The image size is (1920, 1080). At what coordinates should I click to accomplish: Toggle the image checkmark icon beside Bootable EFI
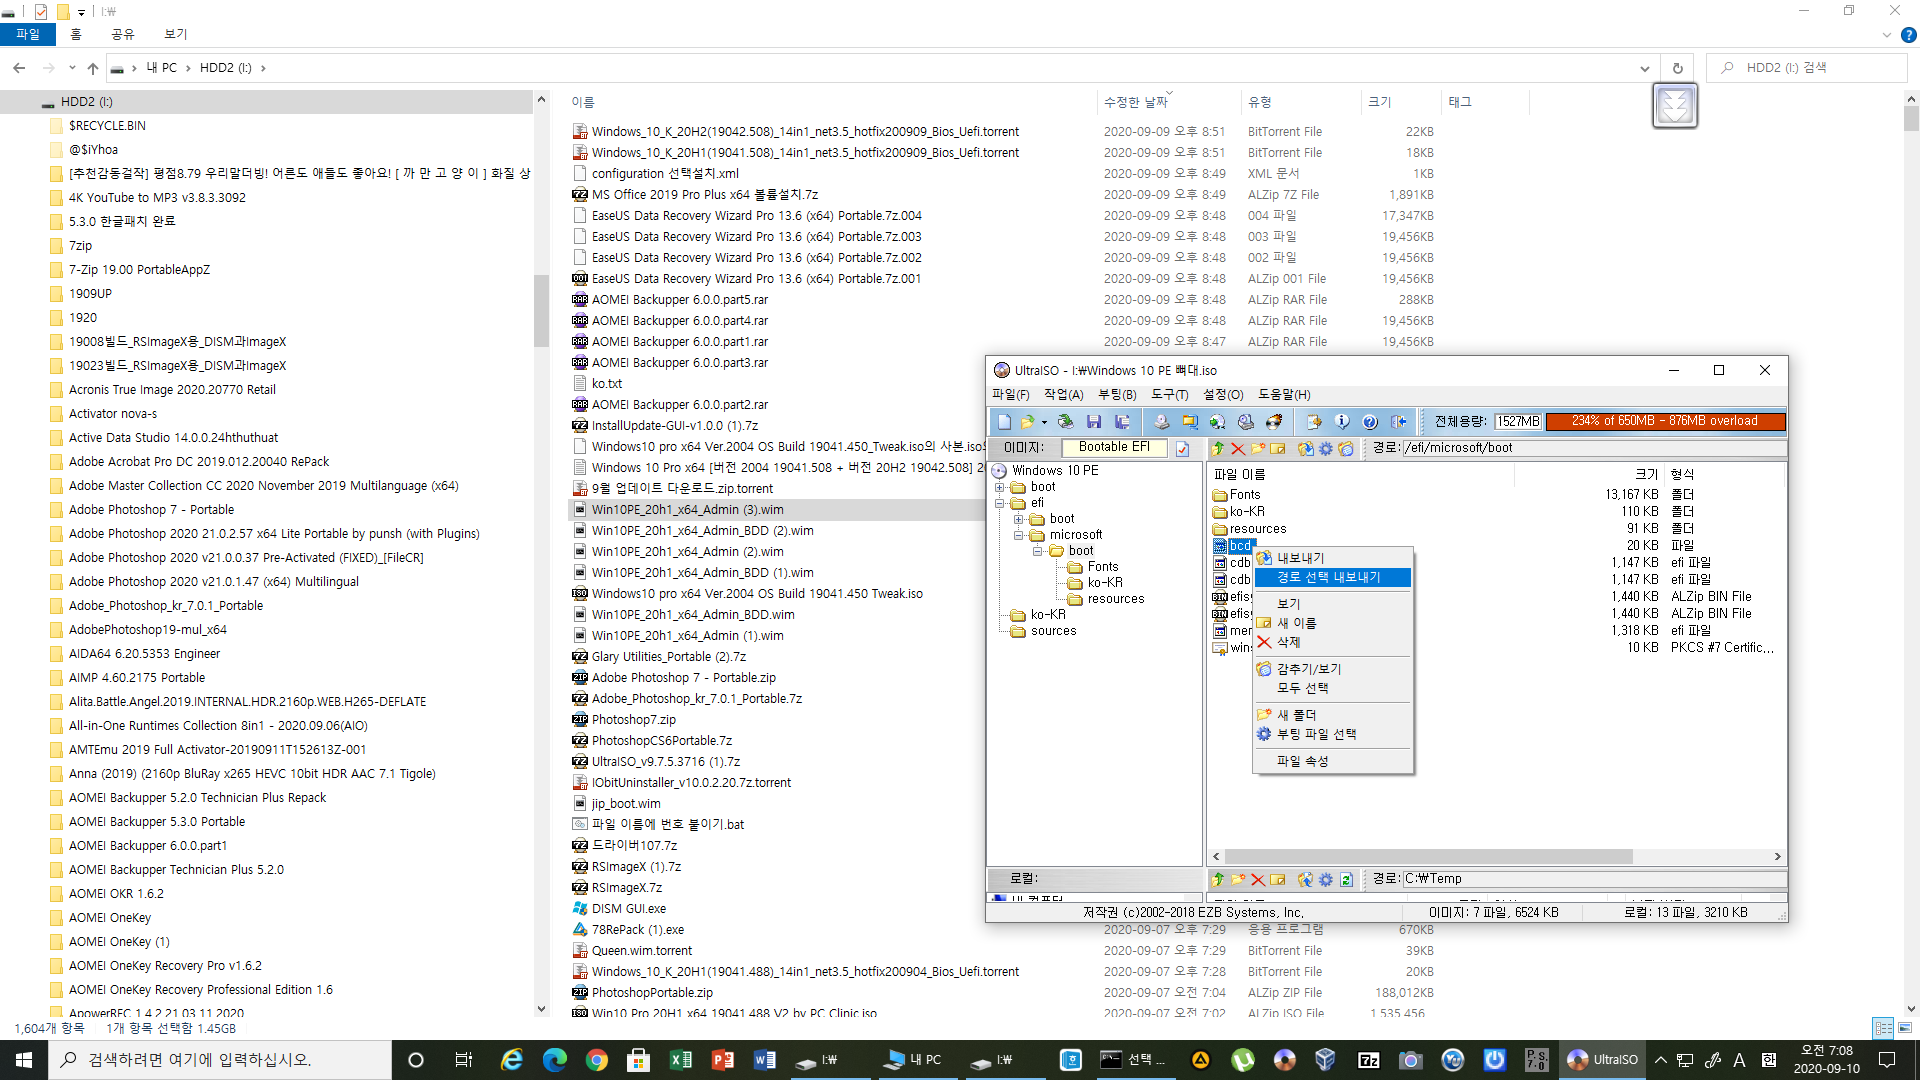[1182, 449]
